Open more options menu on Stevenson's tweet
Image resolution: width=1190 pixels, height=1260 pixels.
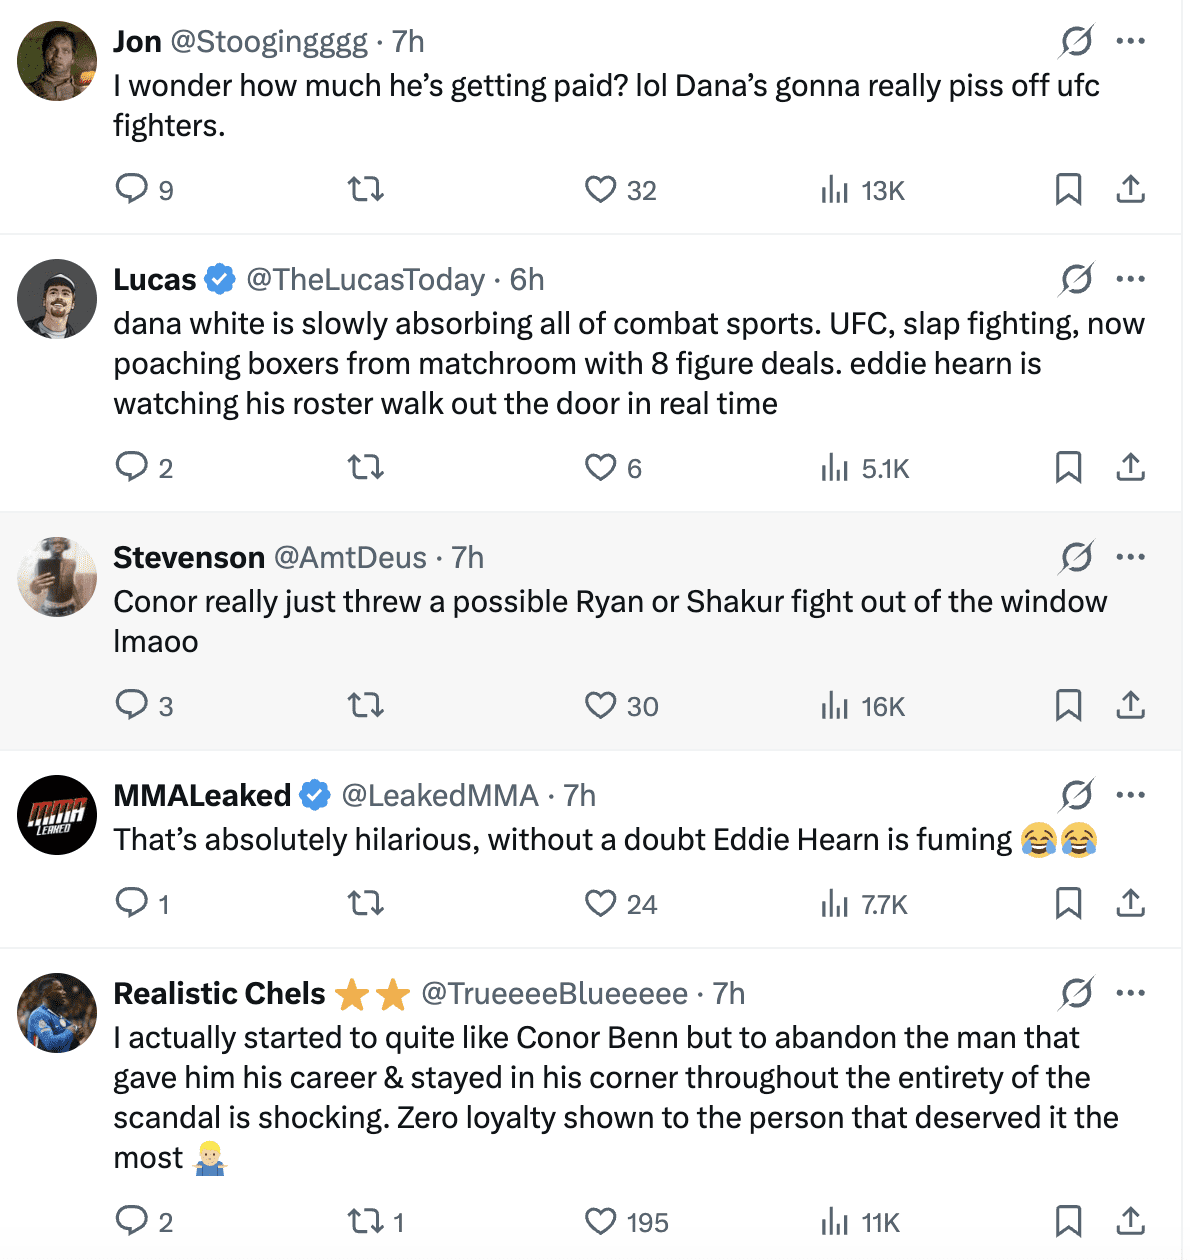point(1130,557)
